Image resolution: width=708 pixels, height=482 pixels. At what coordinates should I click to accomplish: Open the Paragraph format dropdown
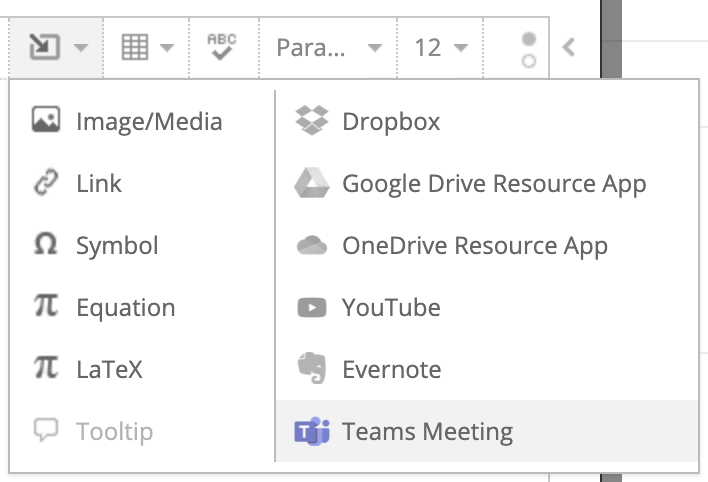(329, 47)
